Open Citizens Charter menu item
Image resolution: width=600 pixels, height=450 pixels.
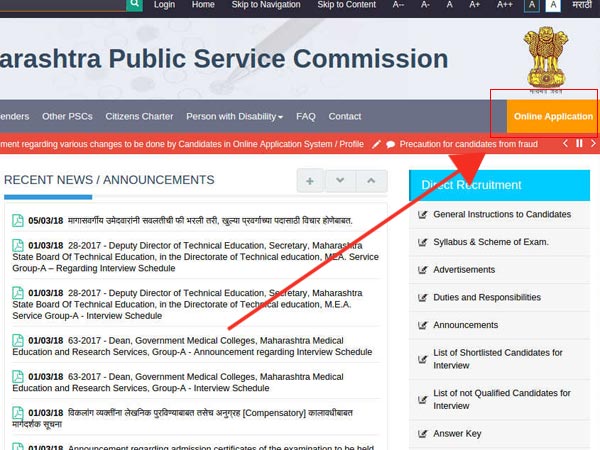pyautogui.click(x=139, y=116)
